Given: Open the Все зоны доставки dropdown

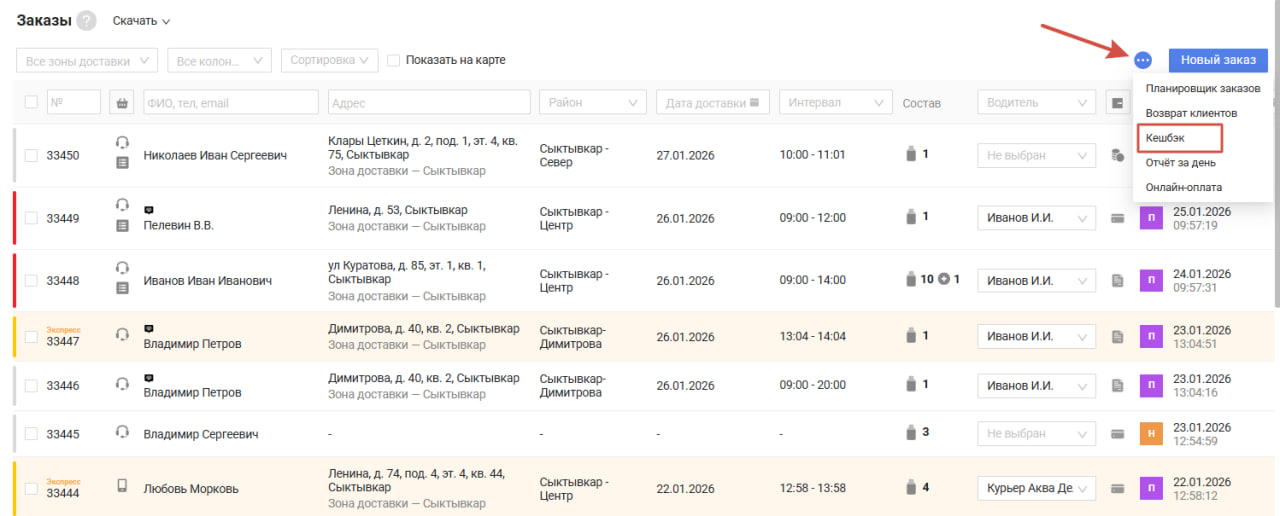Looking at the screenshot, I should tap(87, 61).
